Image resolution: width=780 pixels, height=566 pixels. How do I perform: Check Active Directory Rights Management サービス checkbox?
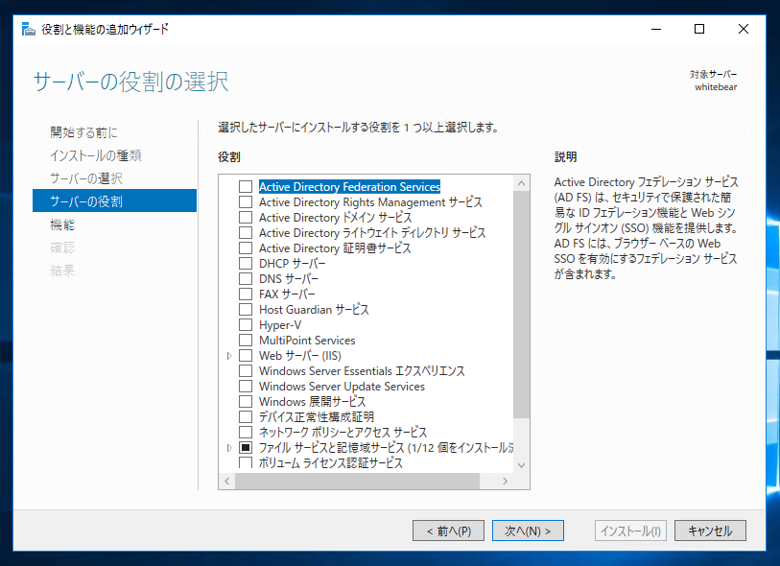coord(245,202)
